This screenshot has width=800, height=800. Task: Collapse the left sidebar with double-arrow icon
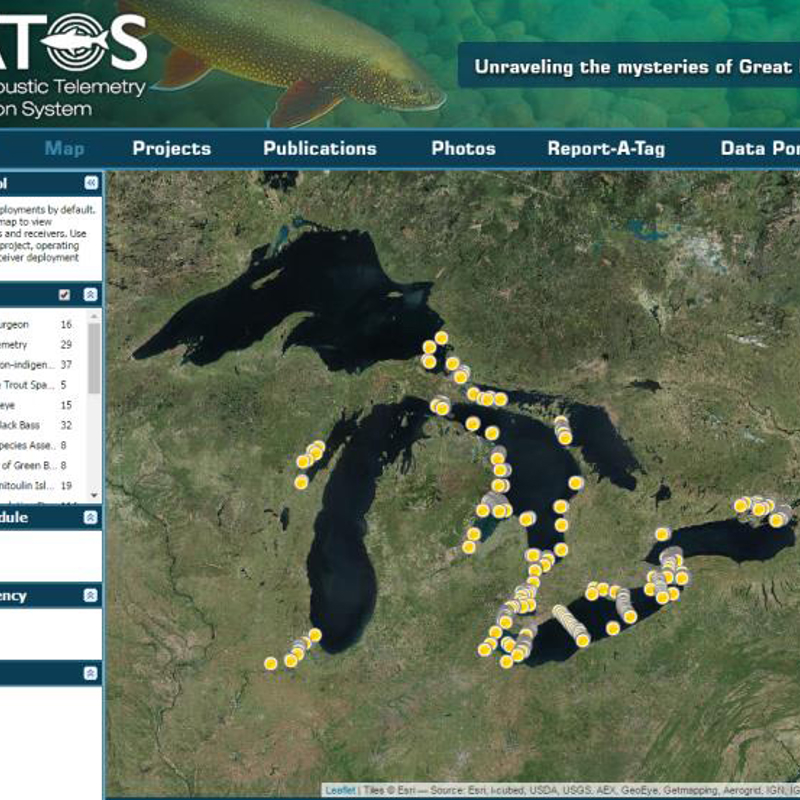pyautogui.click(x=91, y=183)
